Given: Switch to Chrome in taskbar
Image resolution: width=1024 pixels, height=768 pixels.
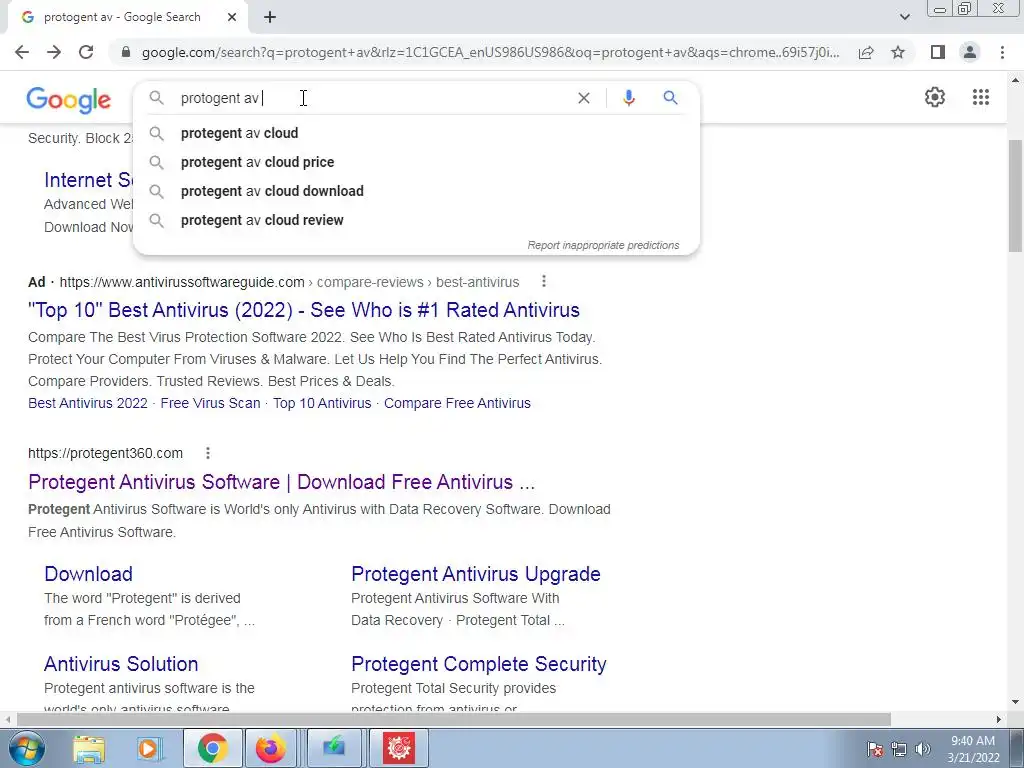Looking at the screenshot, I should pos(212,748).
